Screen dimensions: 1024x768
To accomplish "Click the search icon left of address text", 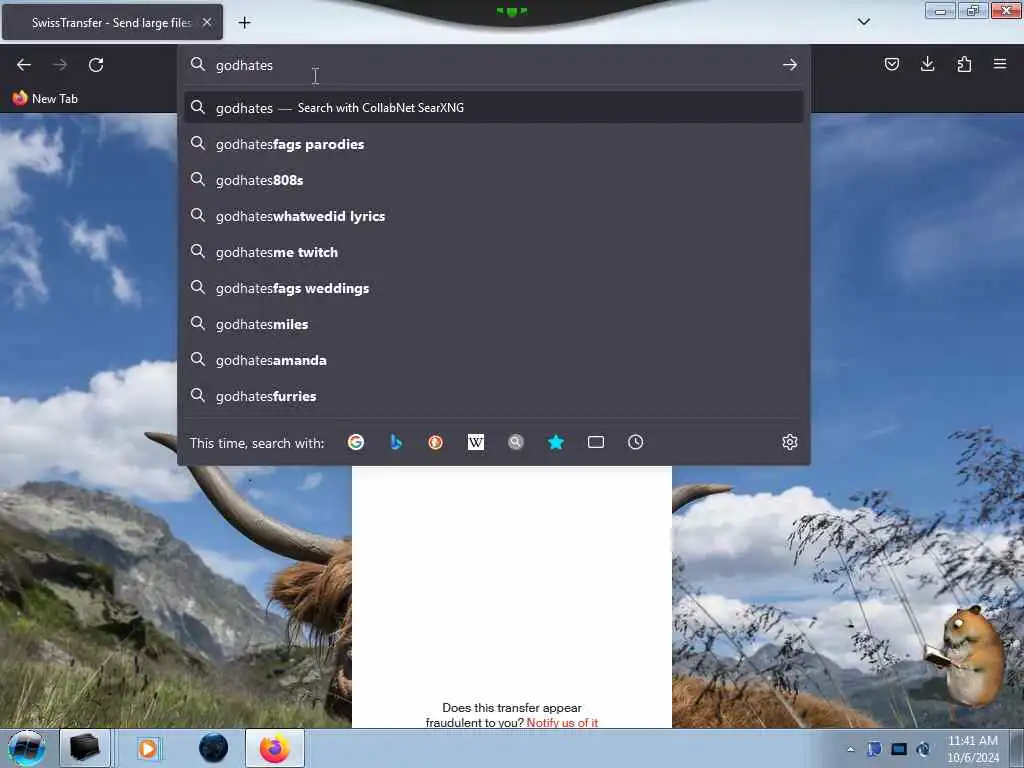I will pyautogui.click(x=198, y=64).
